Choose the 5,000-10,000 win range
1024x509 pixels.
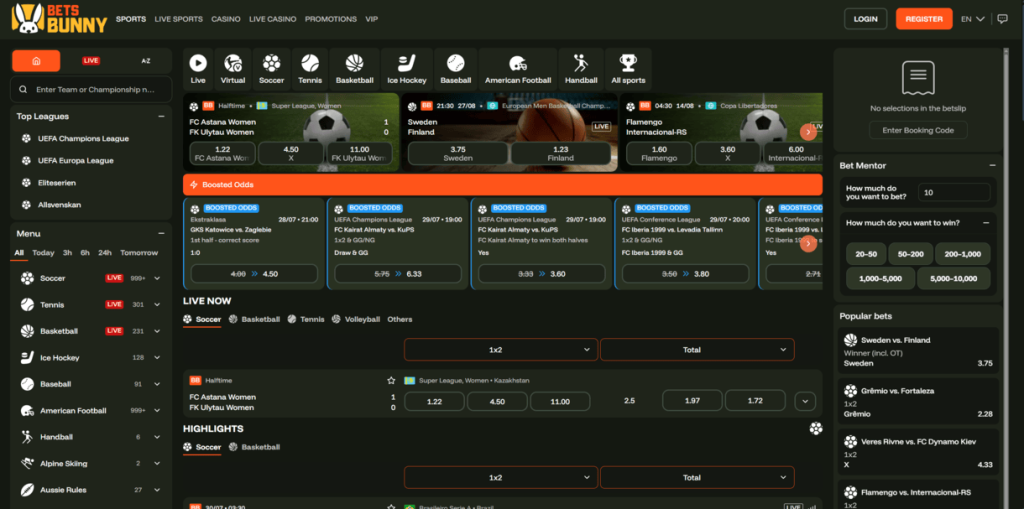[x=953, y=278]
